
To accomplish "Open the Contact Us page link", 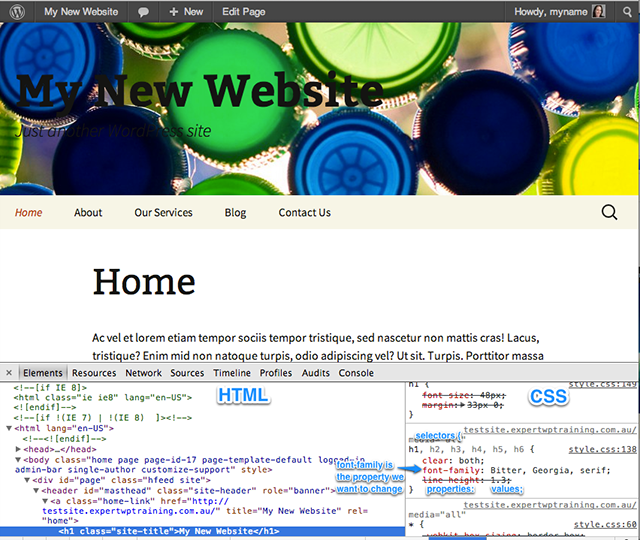I will tap(304, 213).
